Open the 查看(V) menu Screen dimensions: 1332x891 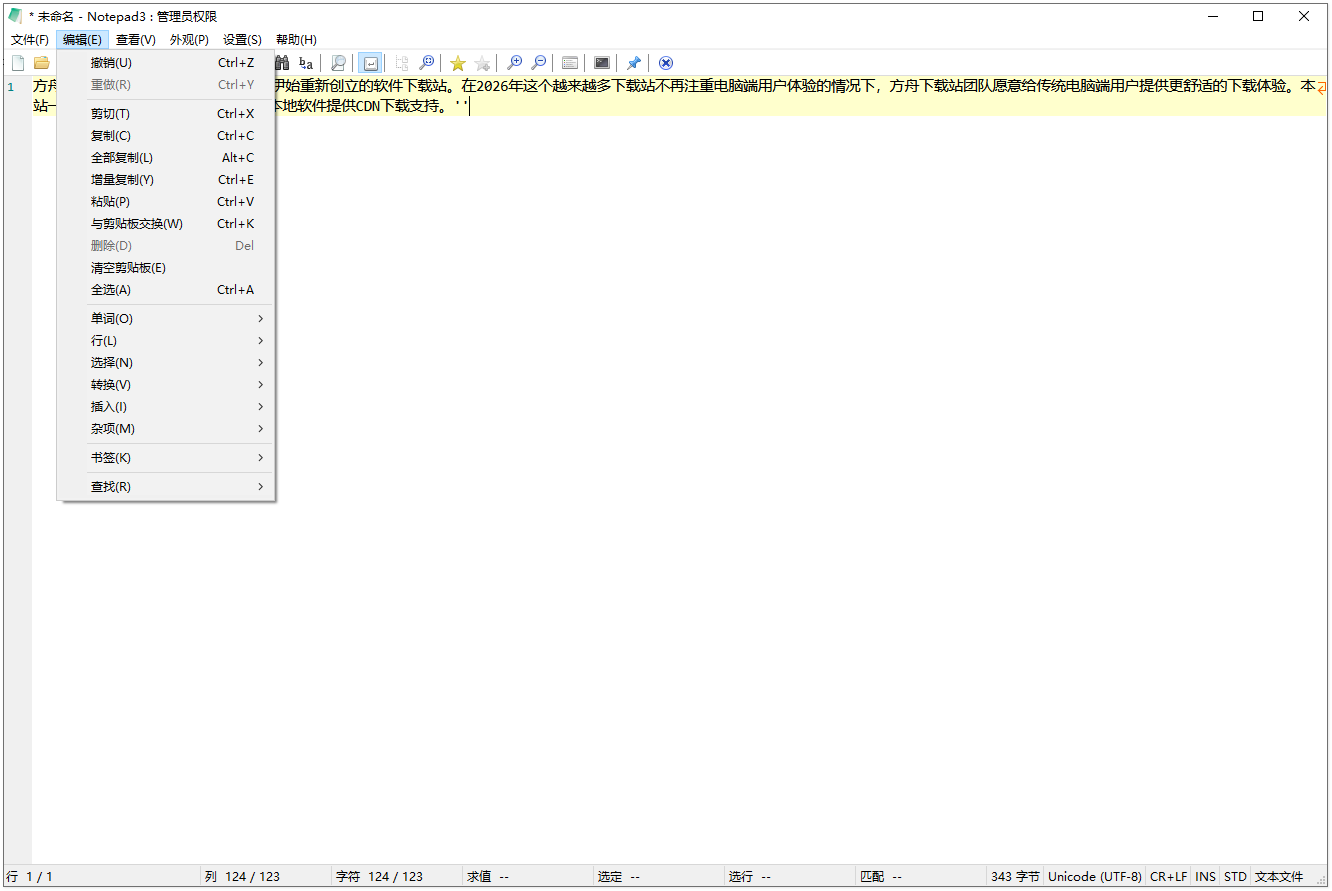pyautogui.click(x=134, y=39)
